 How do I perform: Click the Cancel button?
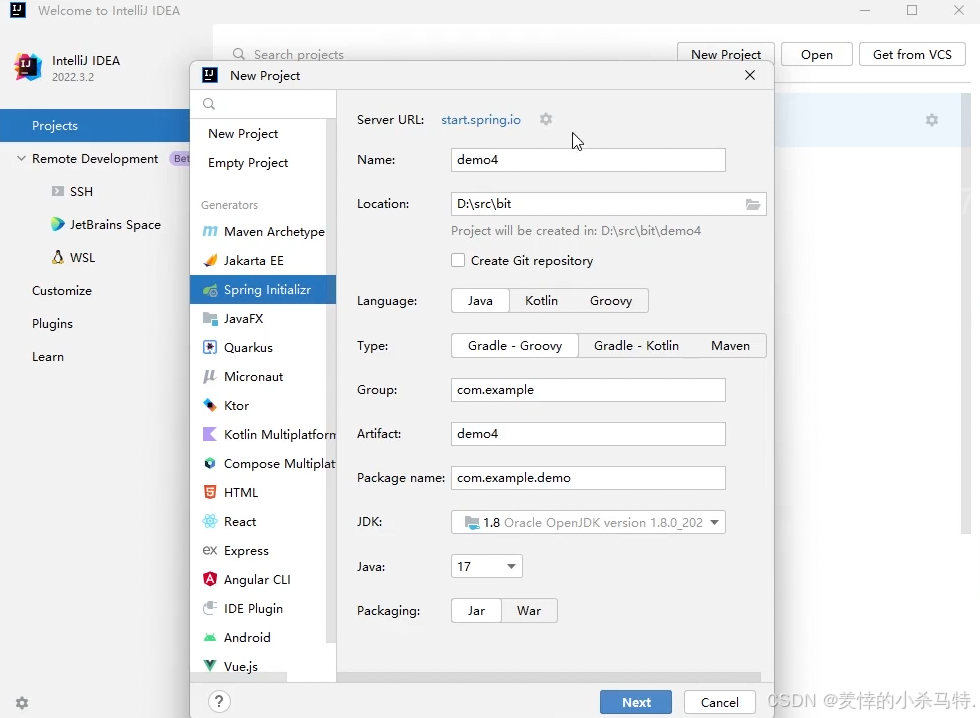[719, 702]
